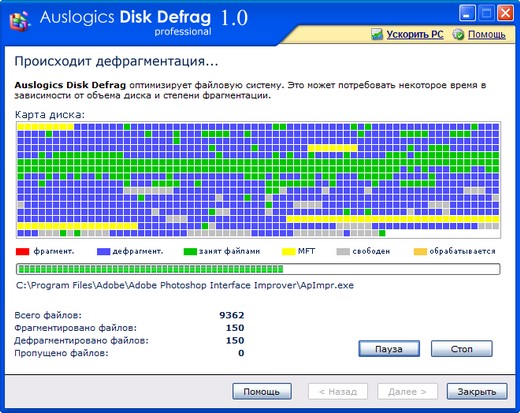The image size is (520, 413).
Task: Click the "Дефрагментировано файлов:" label
Action: [x=81, y=341]
